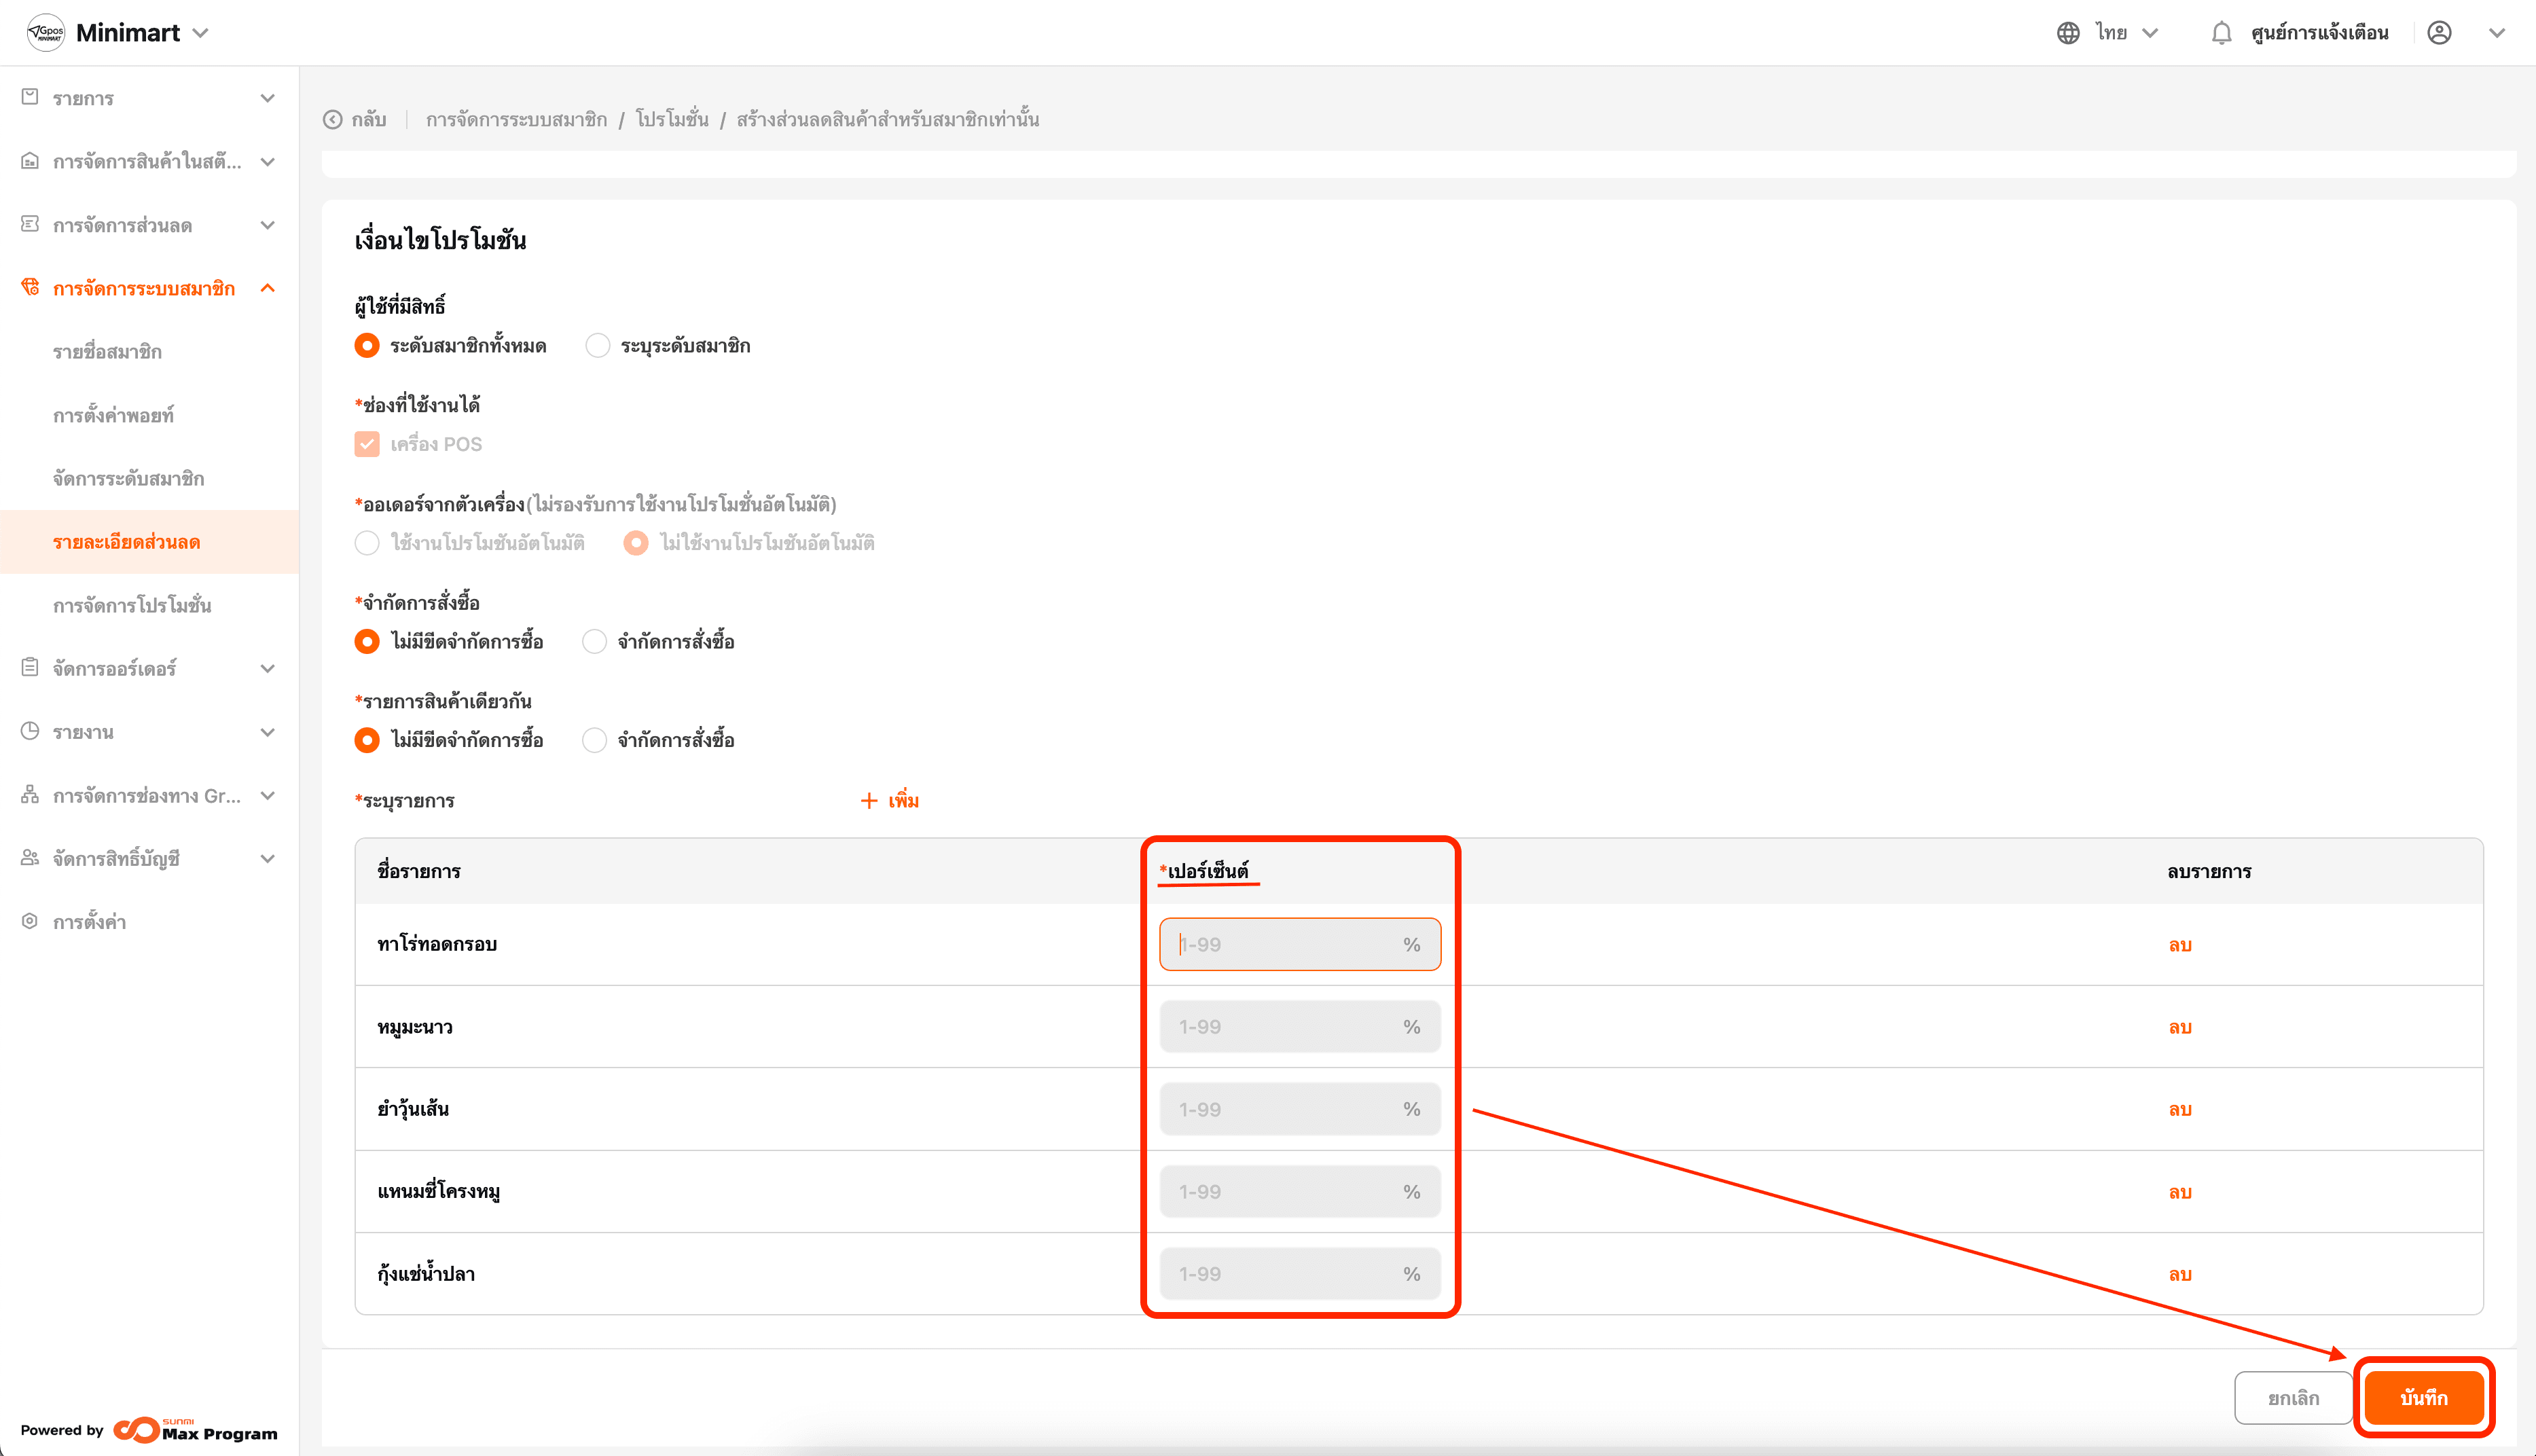Click the Gpos Minimart logo
2536x1456 pixels.
pos(46,33)
